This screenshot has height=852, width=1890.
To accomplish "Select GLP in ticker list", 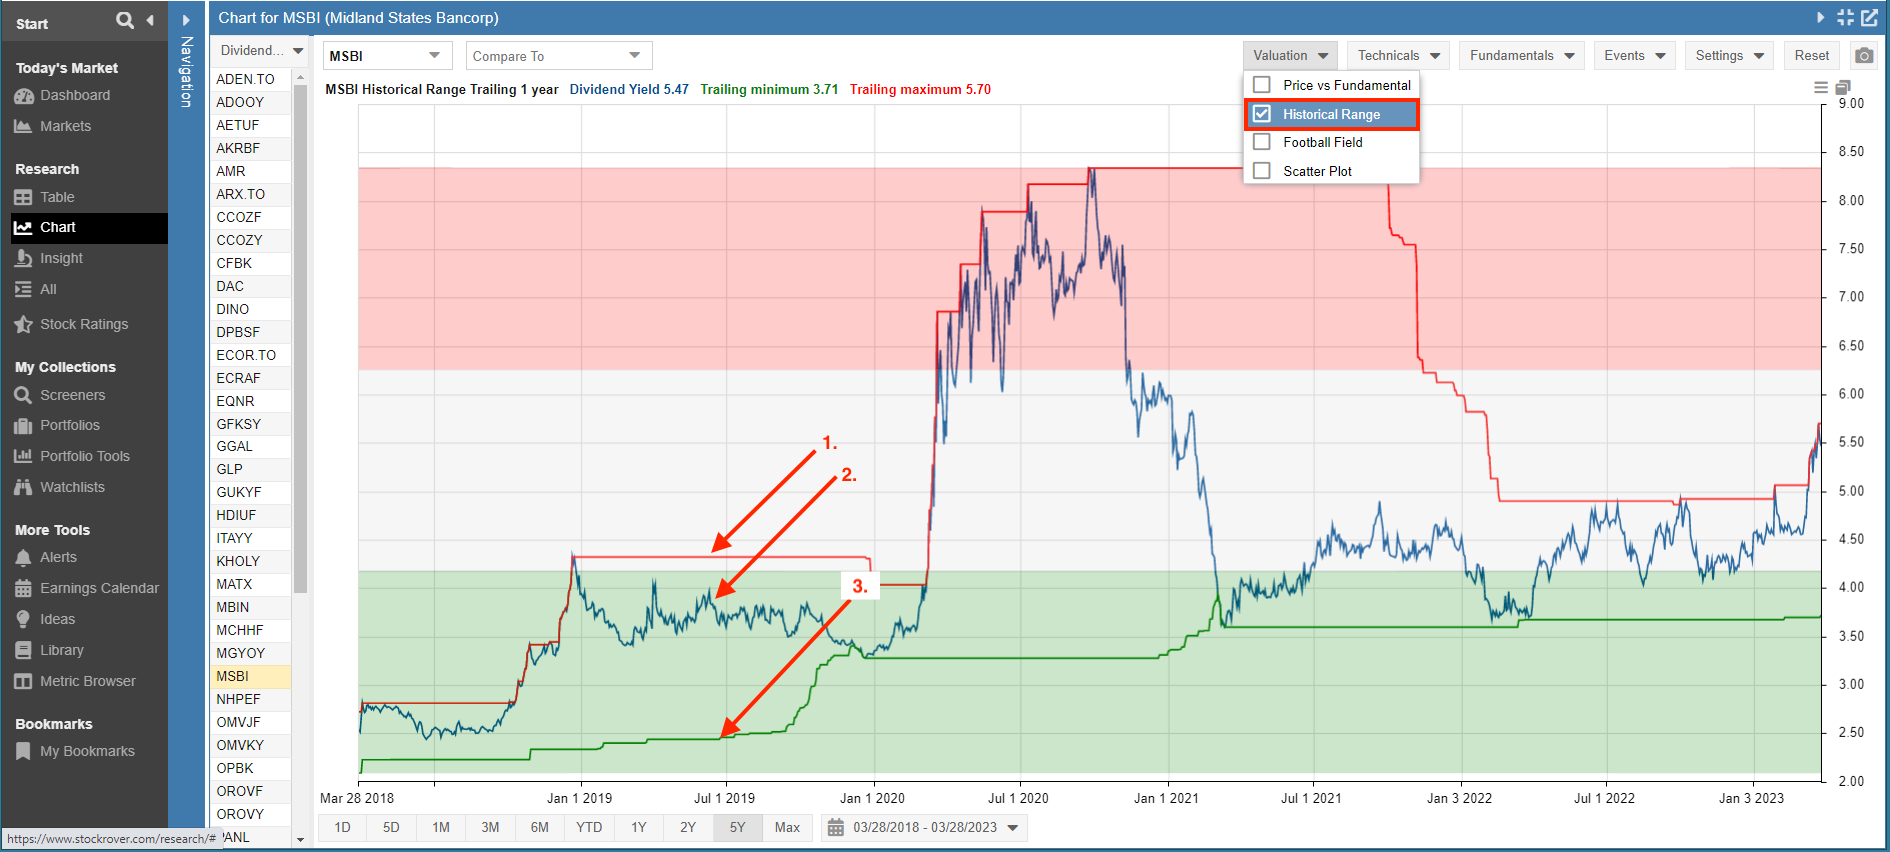I will [x=251, y=469].
